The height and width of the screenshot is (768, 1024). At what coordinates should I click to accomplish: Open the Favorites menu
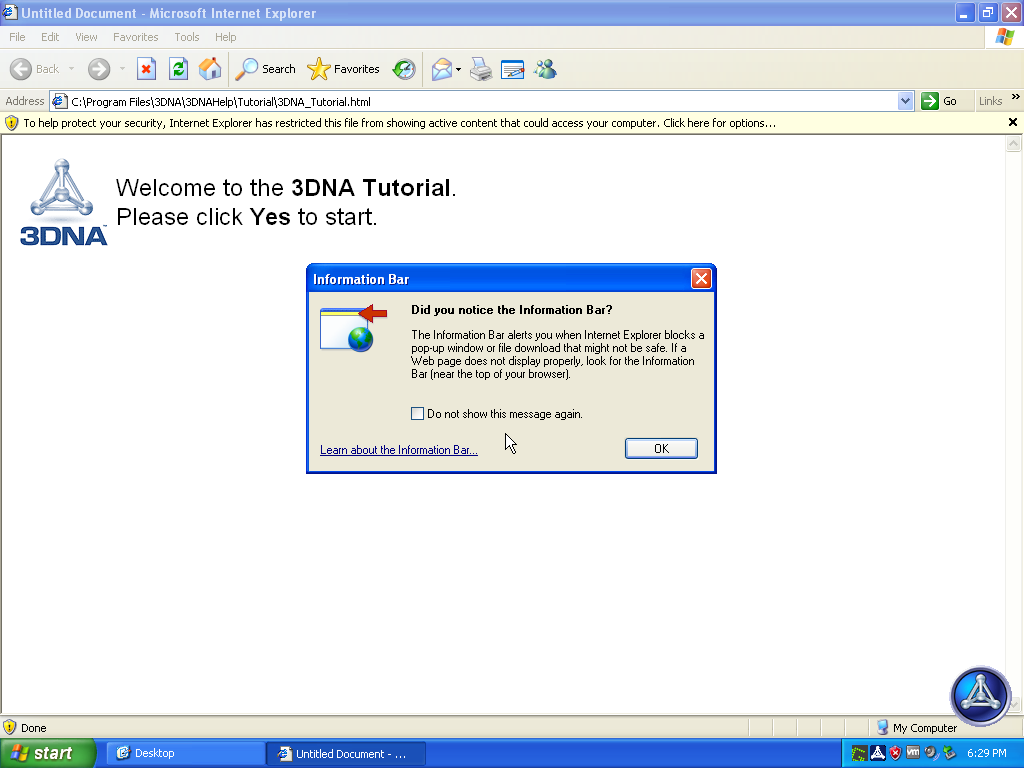[x=135, y=37]
